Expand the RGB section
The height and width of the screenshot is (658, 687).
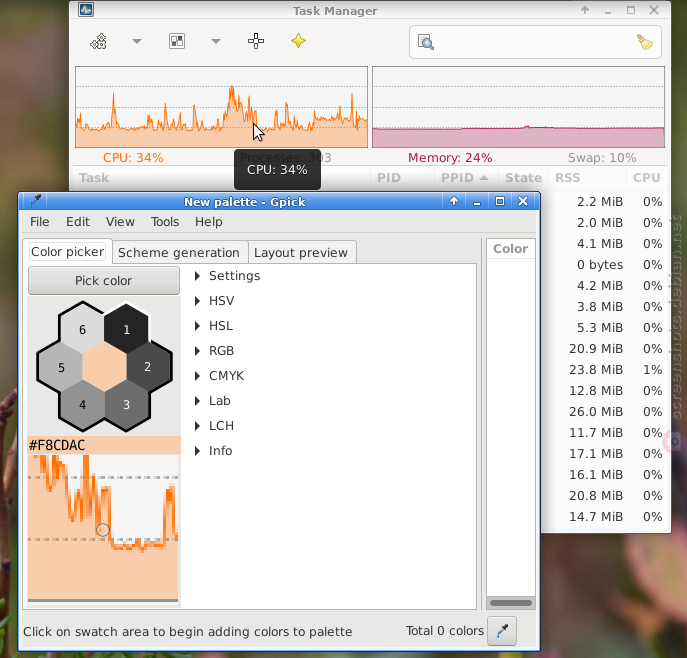pos(215,350)
